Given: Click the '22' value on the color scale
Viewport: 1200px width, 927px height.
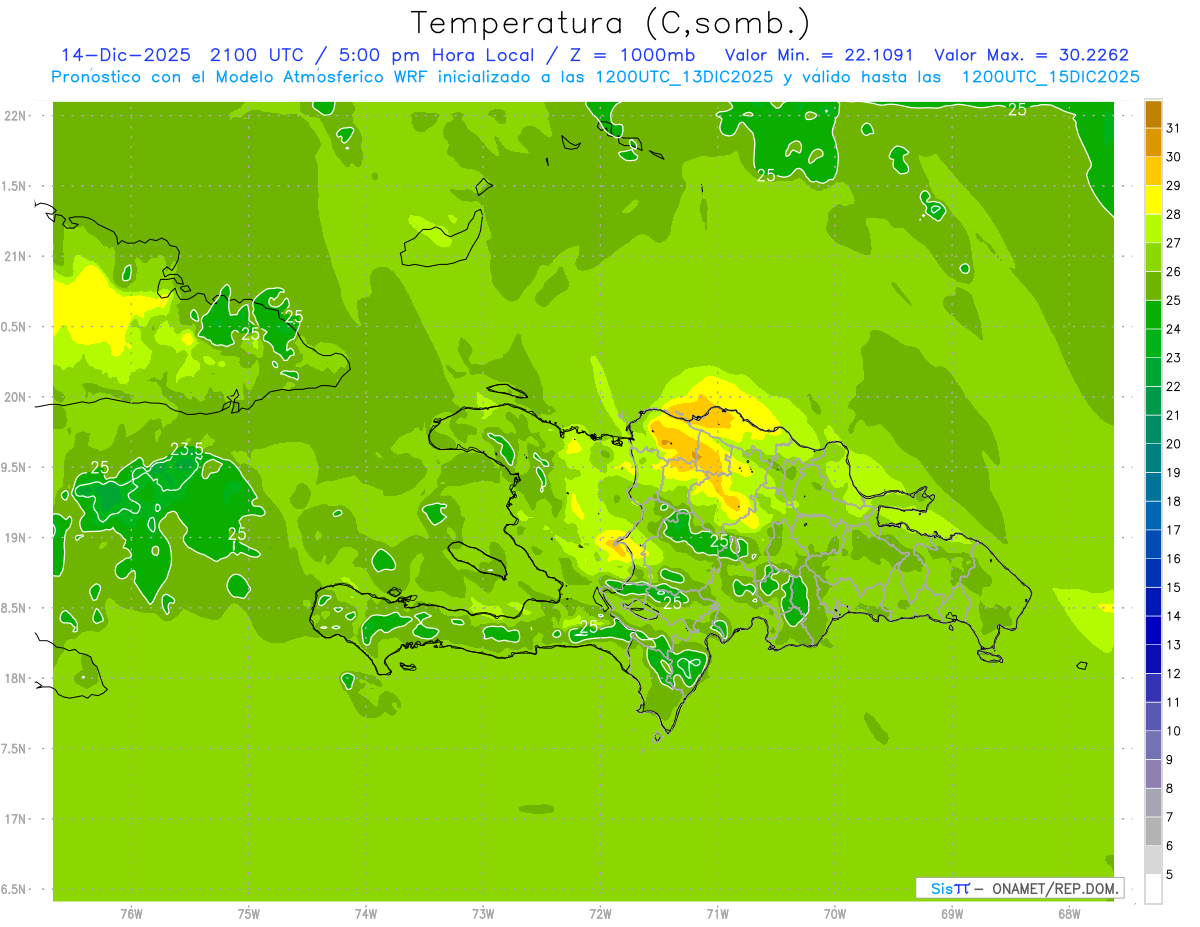Looking at the screenshot, I should tap(1174, 386).
